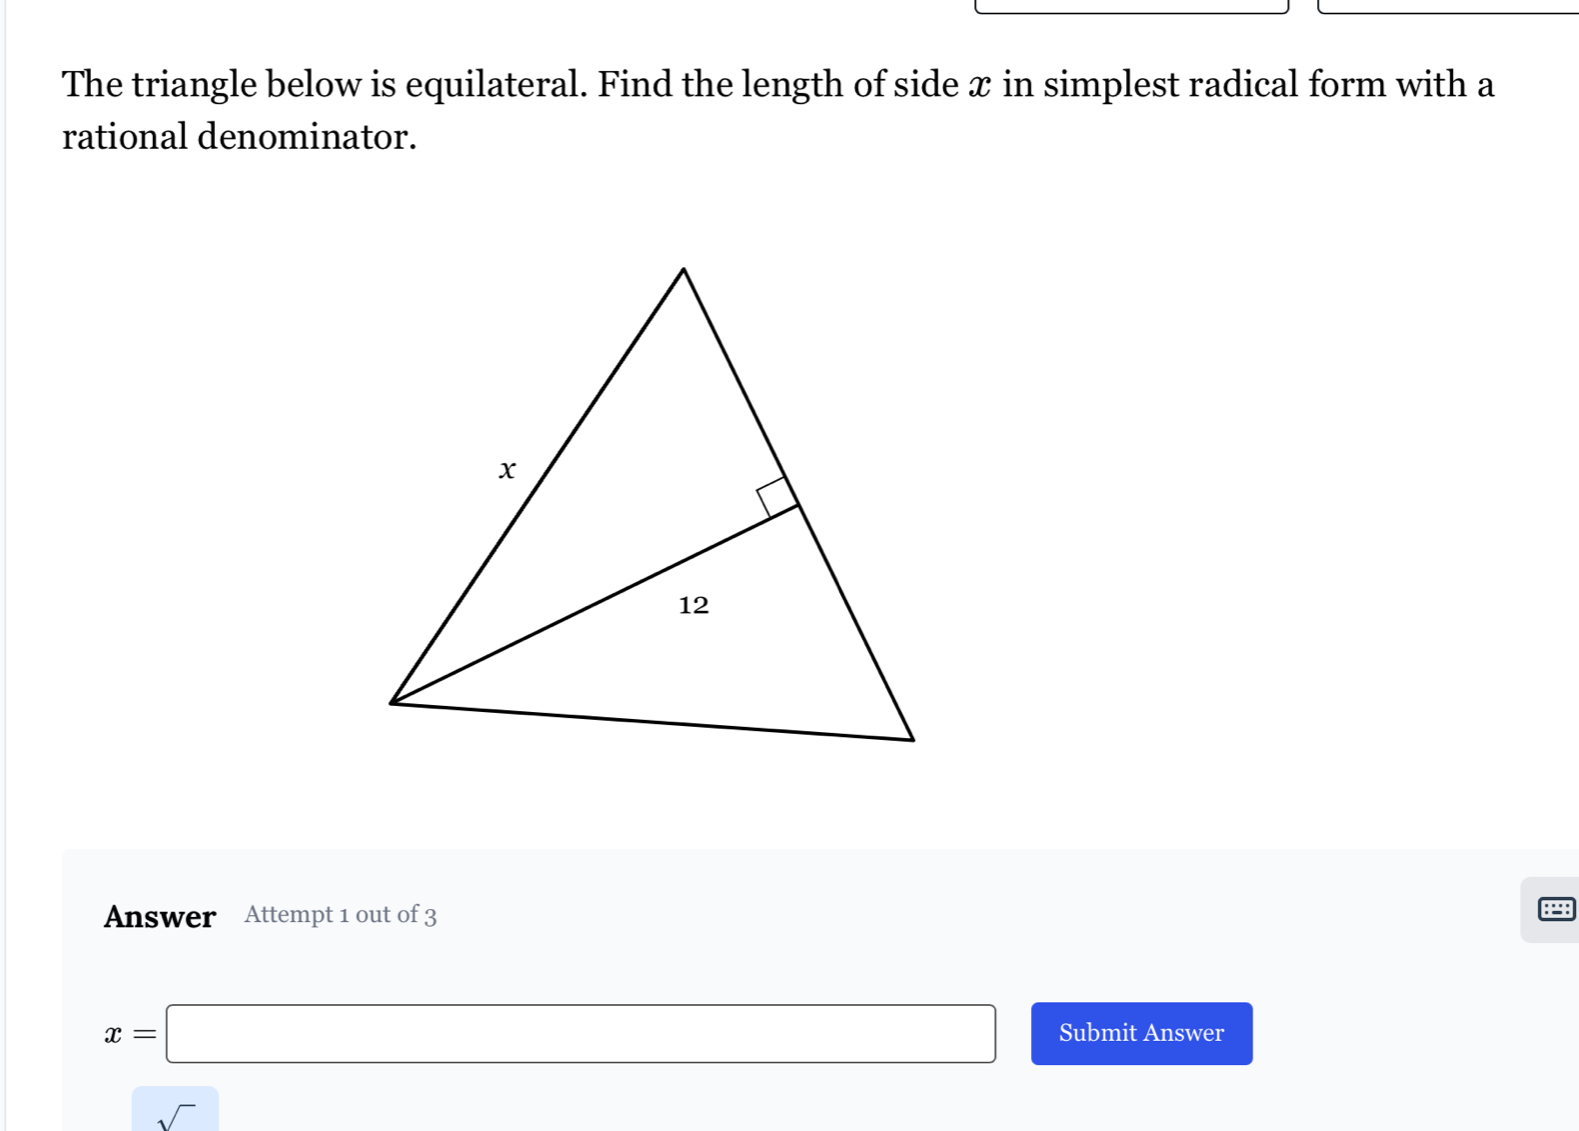Expand the left button at the top
The height and width of the screenshot is (1131, 1579).
pos(1130,5)
